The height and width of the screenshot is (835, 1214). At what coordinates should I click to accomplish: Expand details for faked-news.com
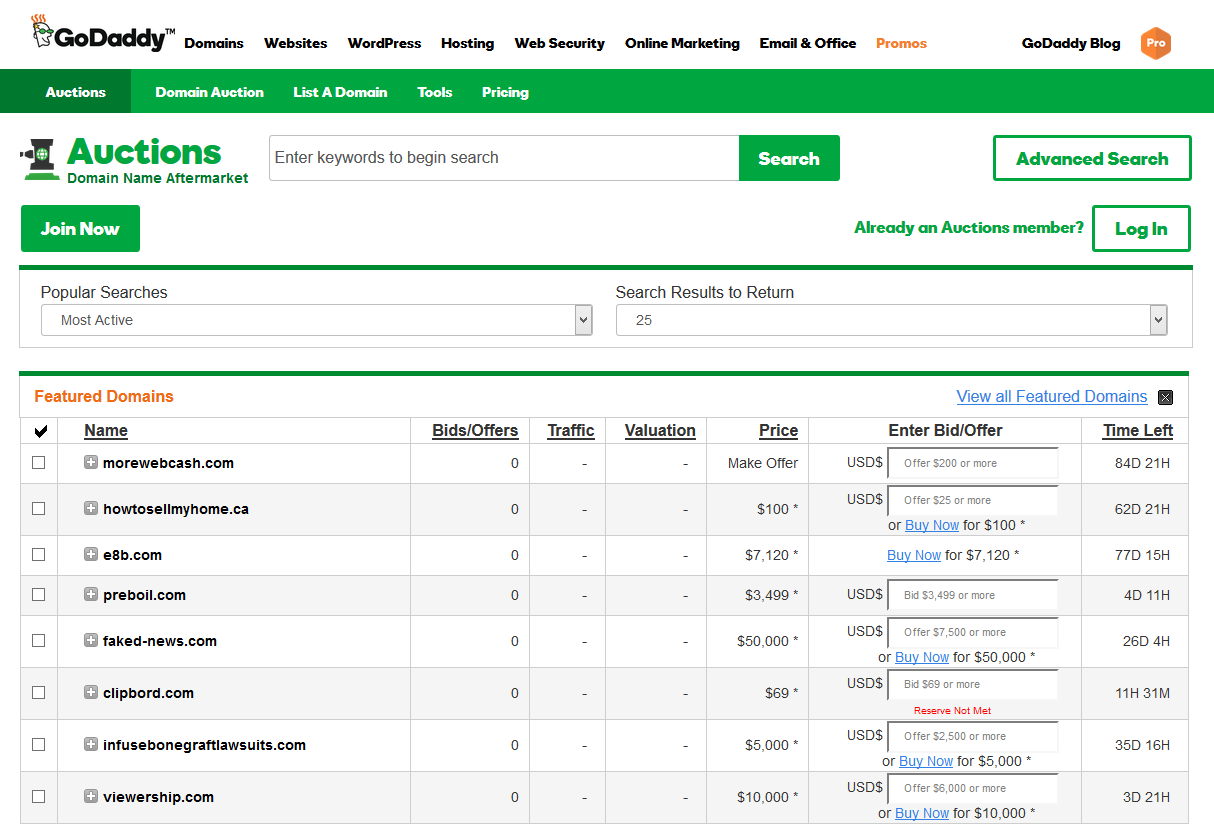coord(91,640)
